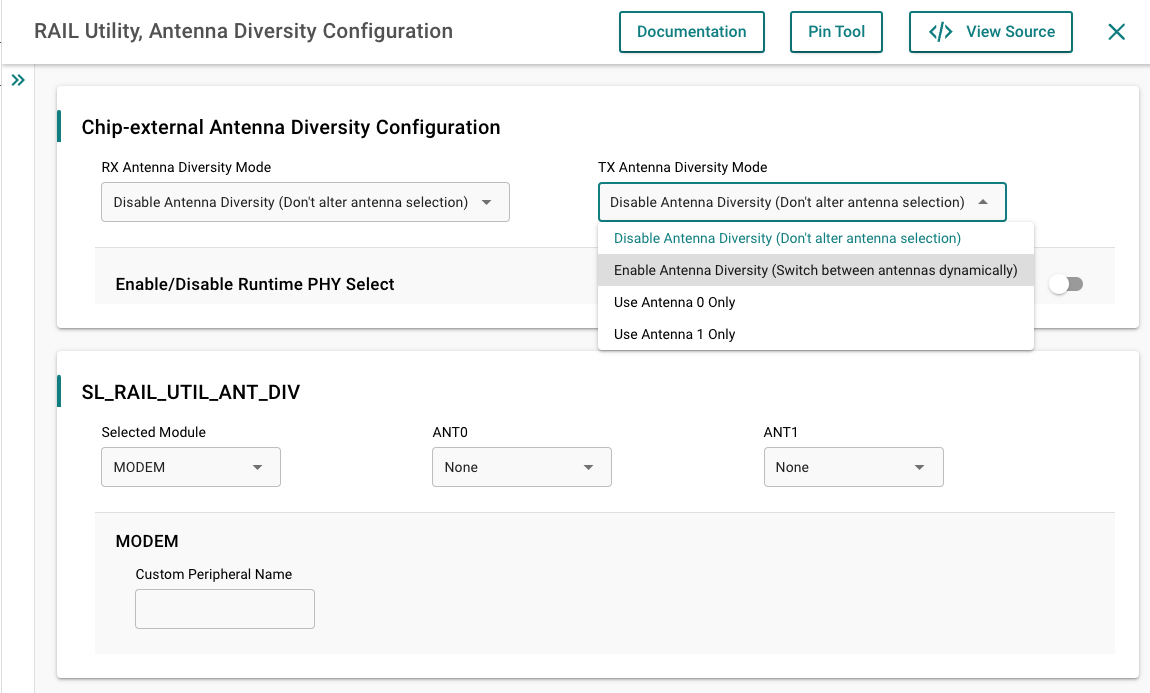
Task: Collapse the TX Antenna Diversity Mode dropdown
Action: 802,202
